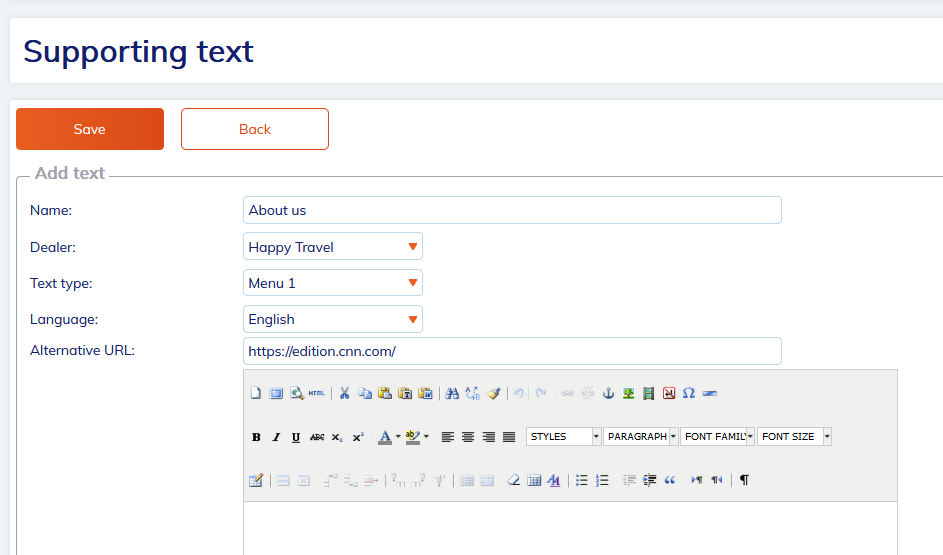Insert an anchor with the anchor icon
Viewport: 943px width, 555px height.
coord(607,394)
